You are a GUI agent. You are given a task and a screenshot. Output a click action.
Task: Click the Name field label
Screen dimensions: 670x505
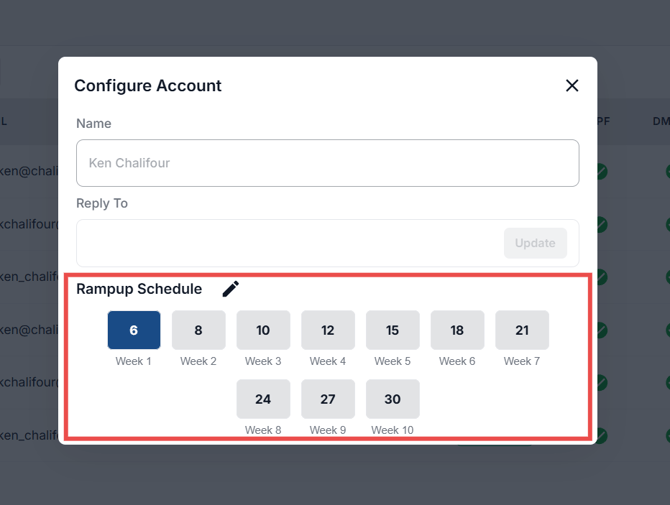[94, 124]
